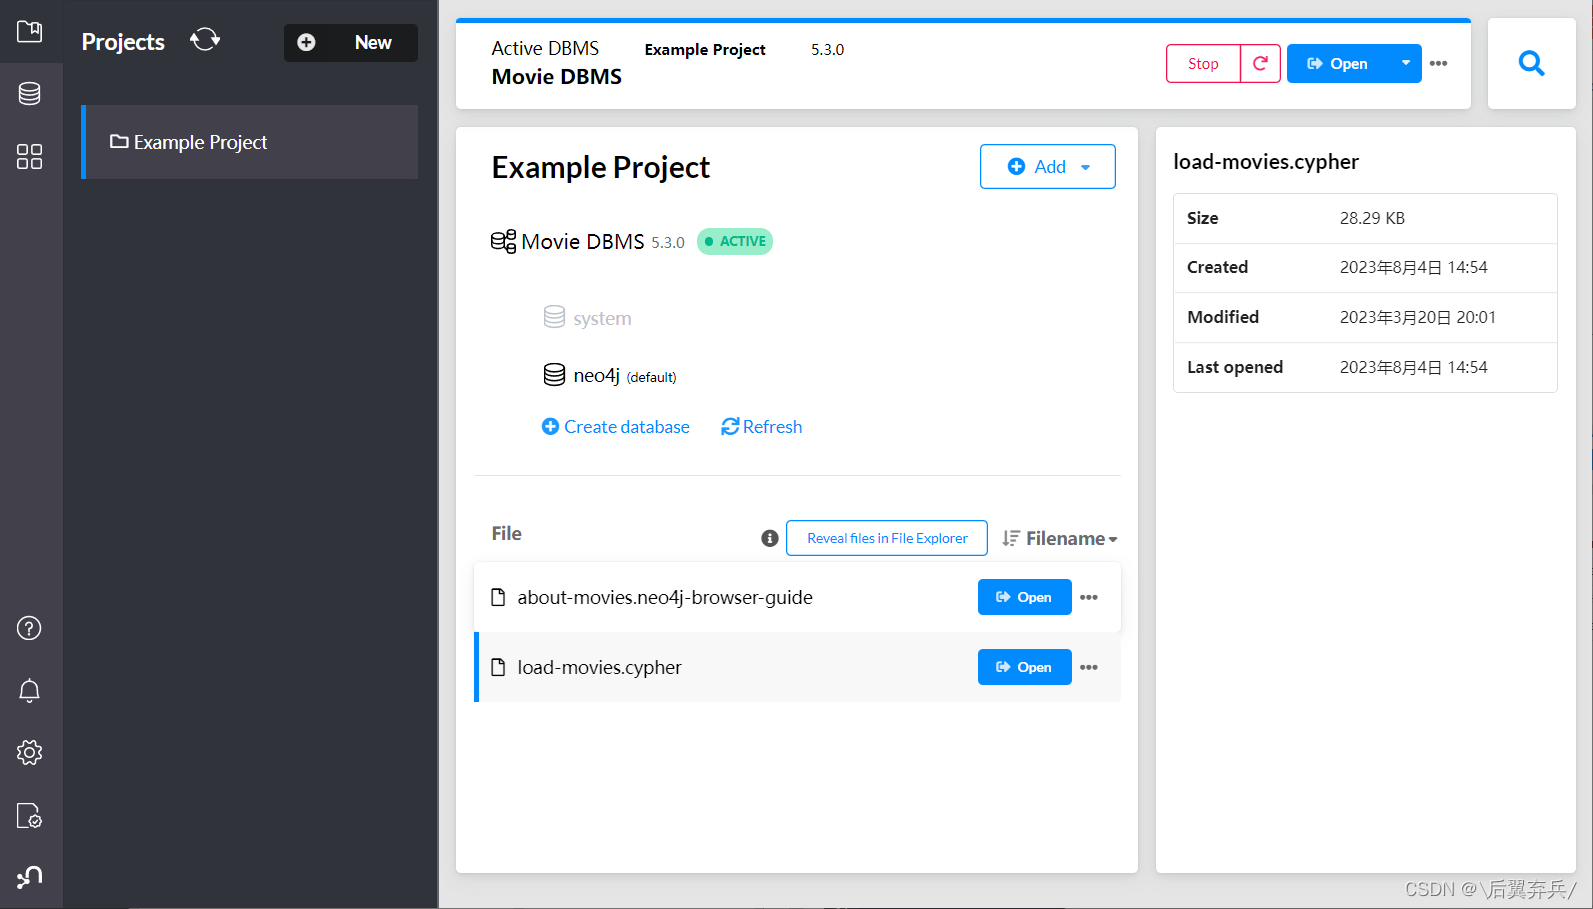The image size is (1593, 909).
Task: Click the Modified date 2023年3月20日 20:01
Action: point(1418,317)
